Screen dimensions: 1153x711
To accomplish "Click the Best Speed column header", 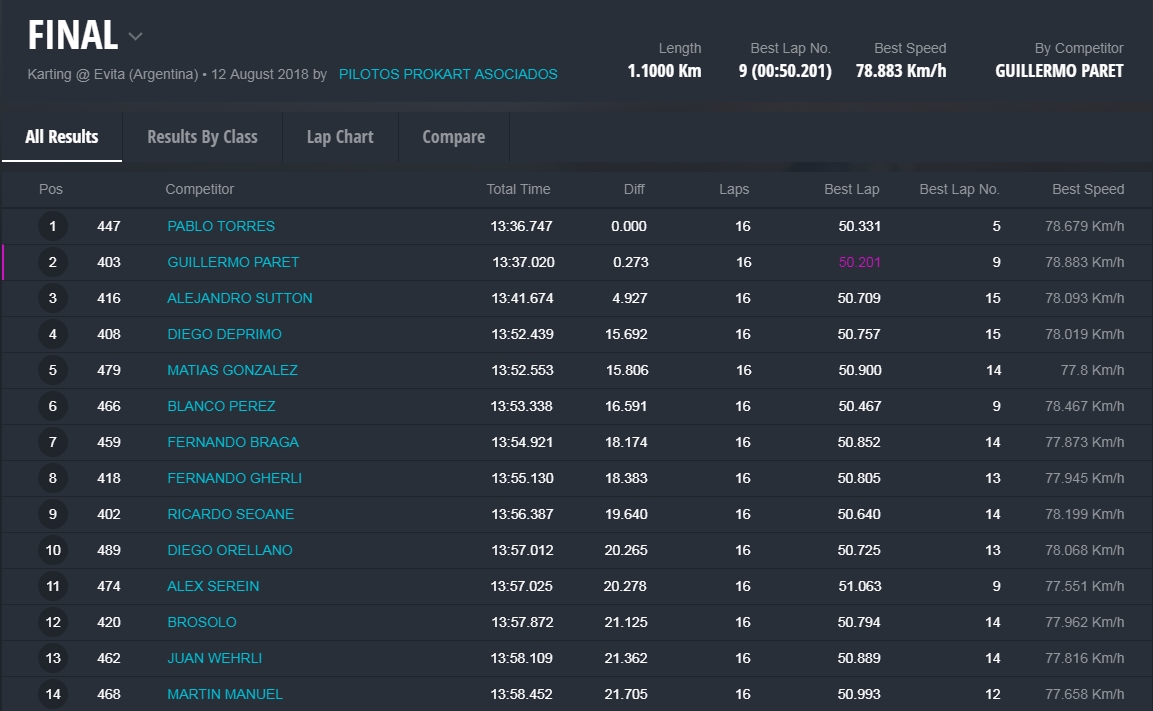I will click(1087, 189).
